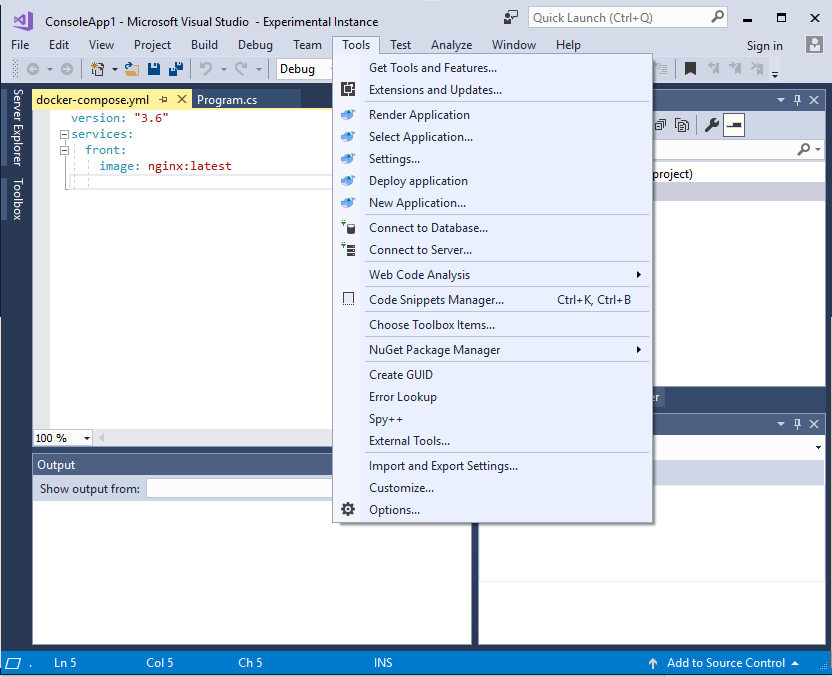The height and width of the screenshot is (677, 832).
Task: Open the toolbar overflow options arrow
Action: (775, 74)
